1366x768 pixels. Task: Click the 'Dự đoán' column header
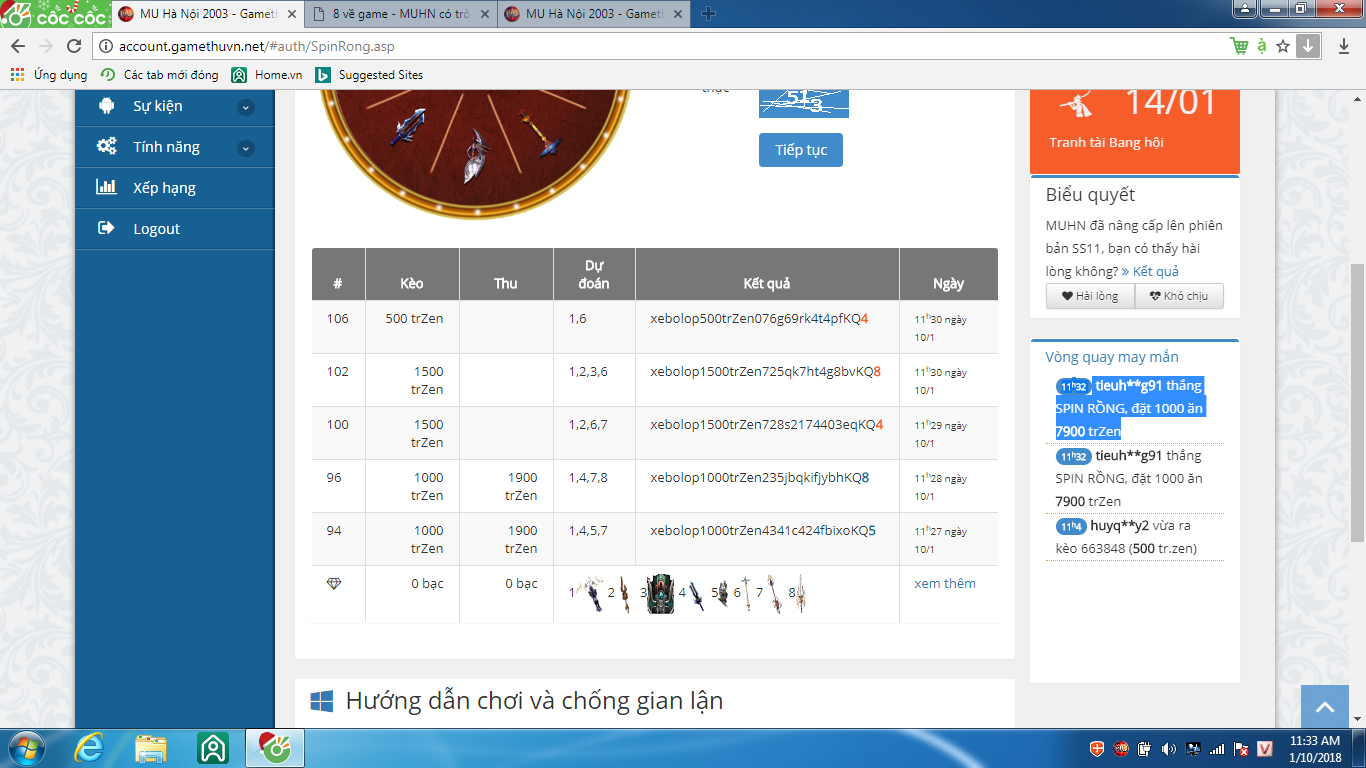click(595, 274)
